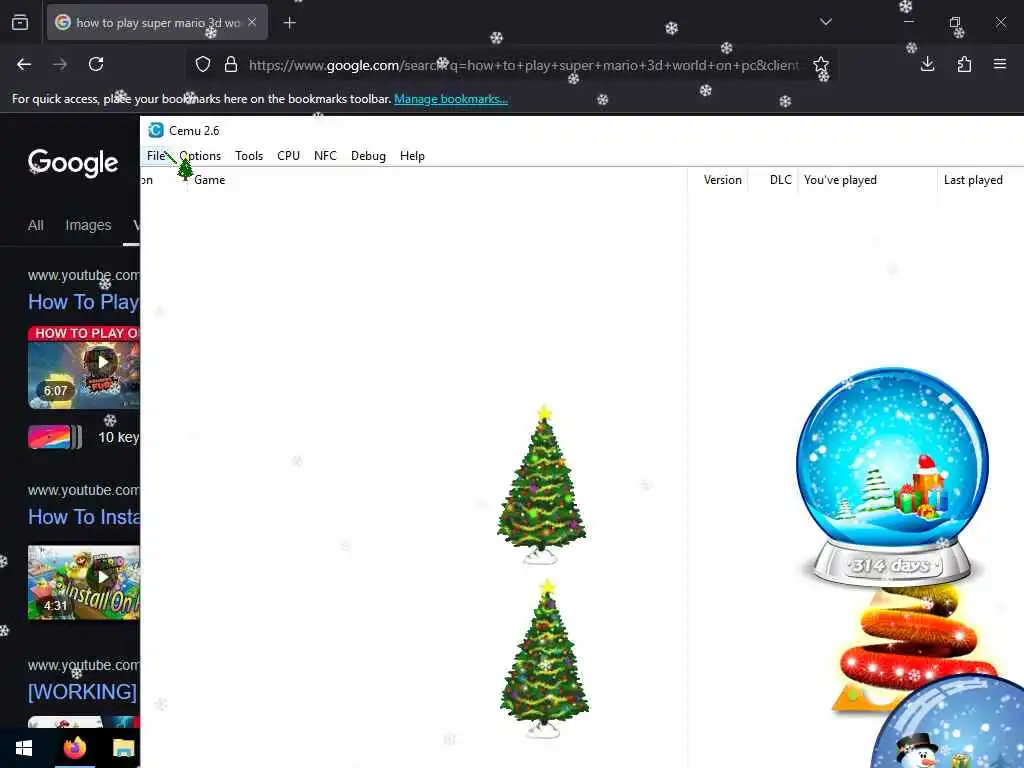Open the Options menu in Cemu
Viewport: 1024px width, 768px height.
pos(200,156)
